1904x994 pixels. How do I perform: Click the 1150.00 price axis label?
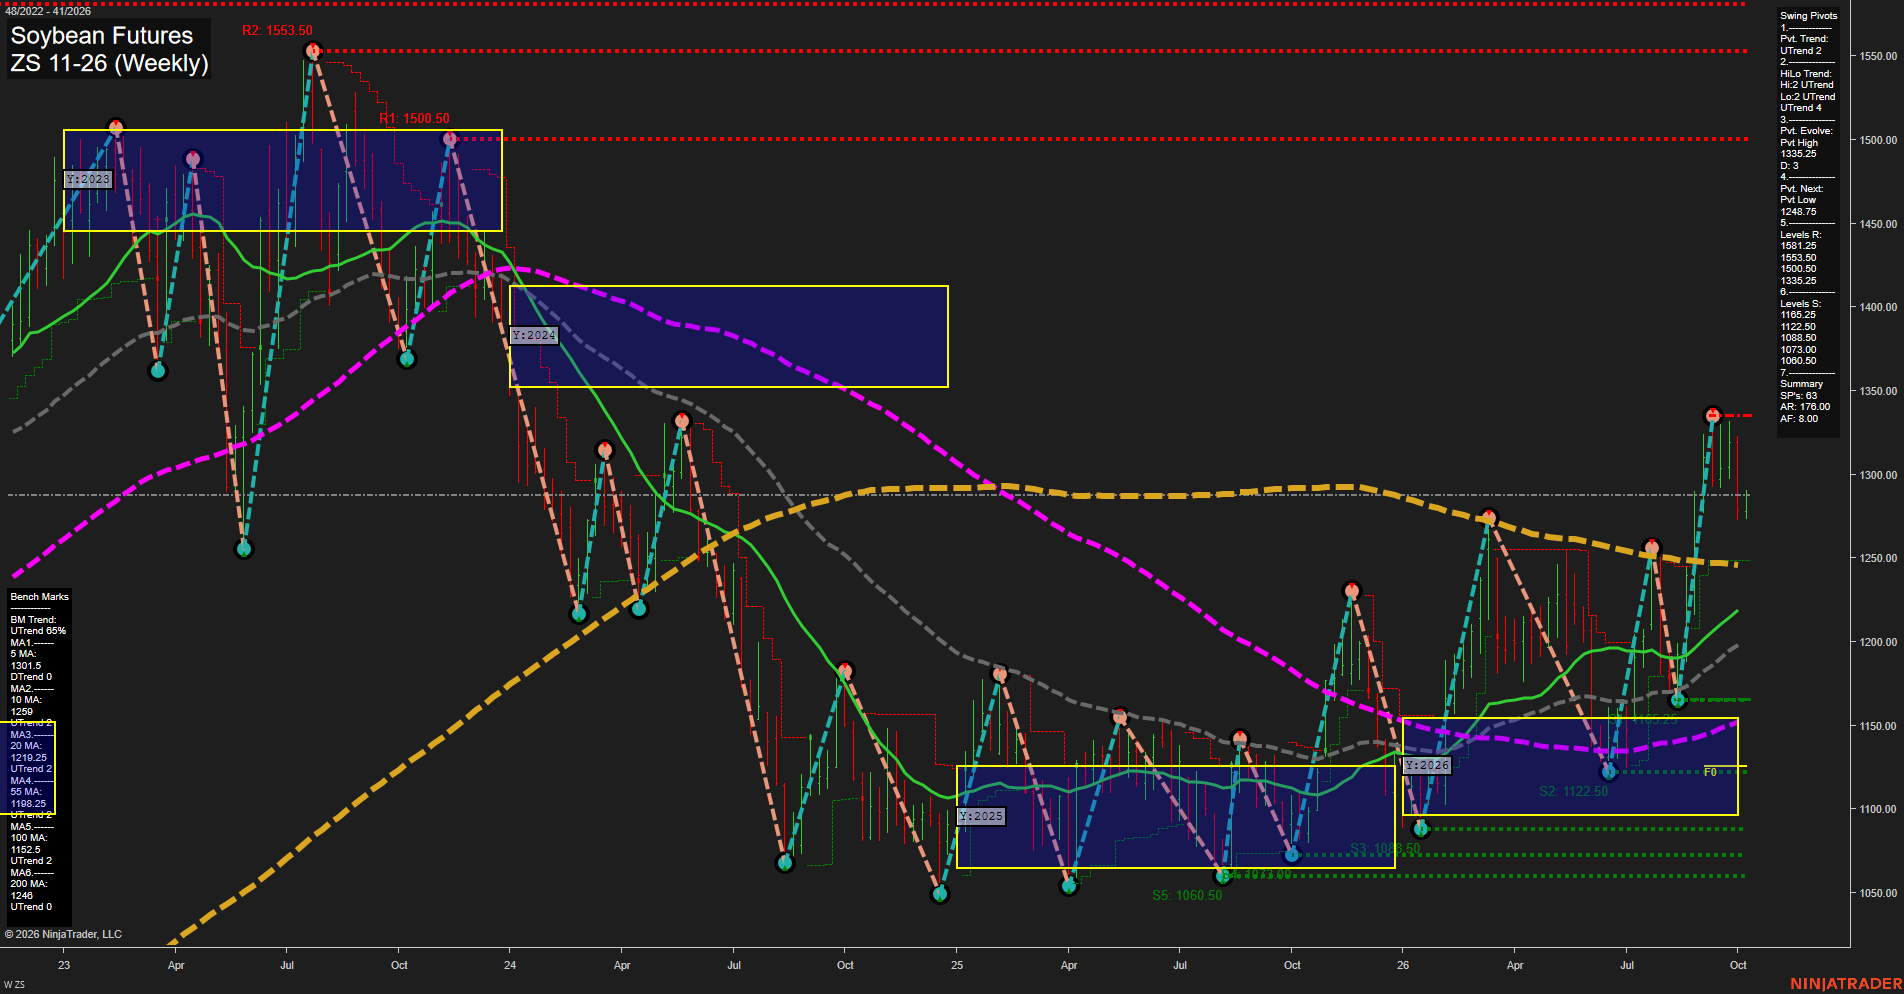click(1878, 726)
